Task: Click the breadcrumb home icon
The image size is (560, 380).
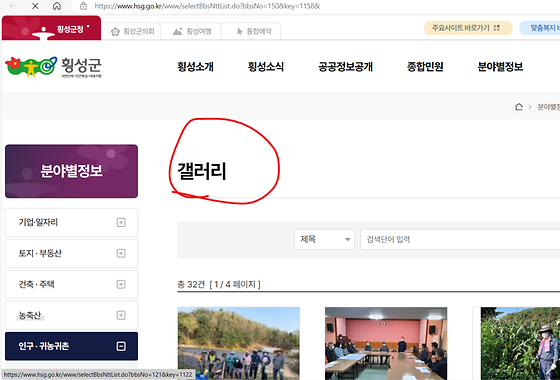Action: coord(519,107)
